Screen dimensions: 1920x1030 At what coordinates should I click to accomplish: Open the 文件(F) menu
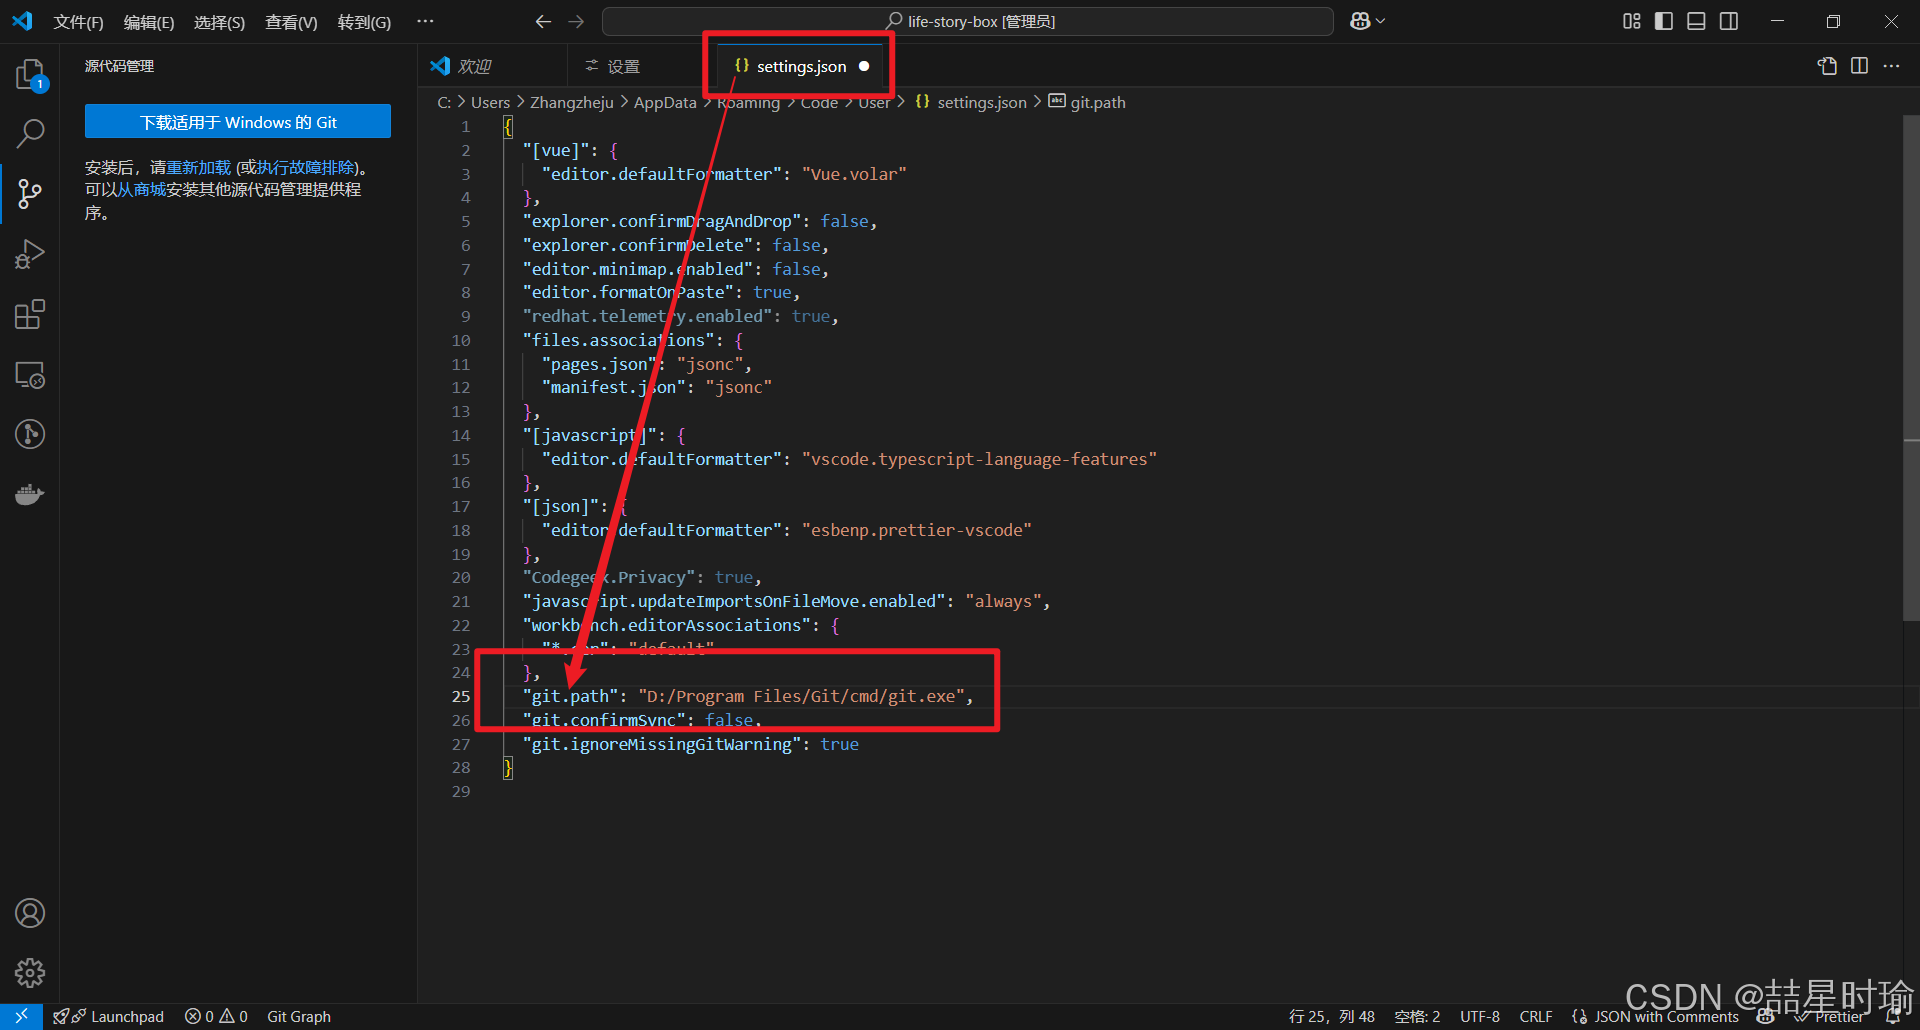pos(78,22)
